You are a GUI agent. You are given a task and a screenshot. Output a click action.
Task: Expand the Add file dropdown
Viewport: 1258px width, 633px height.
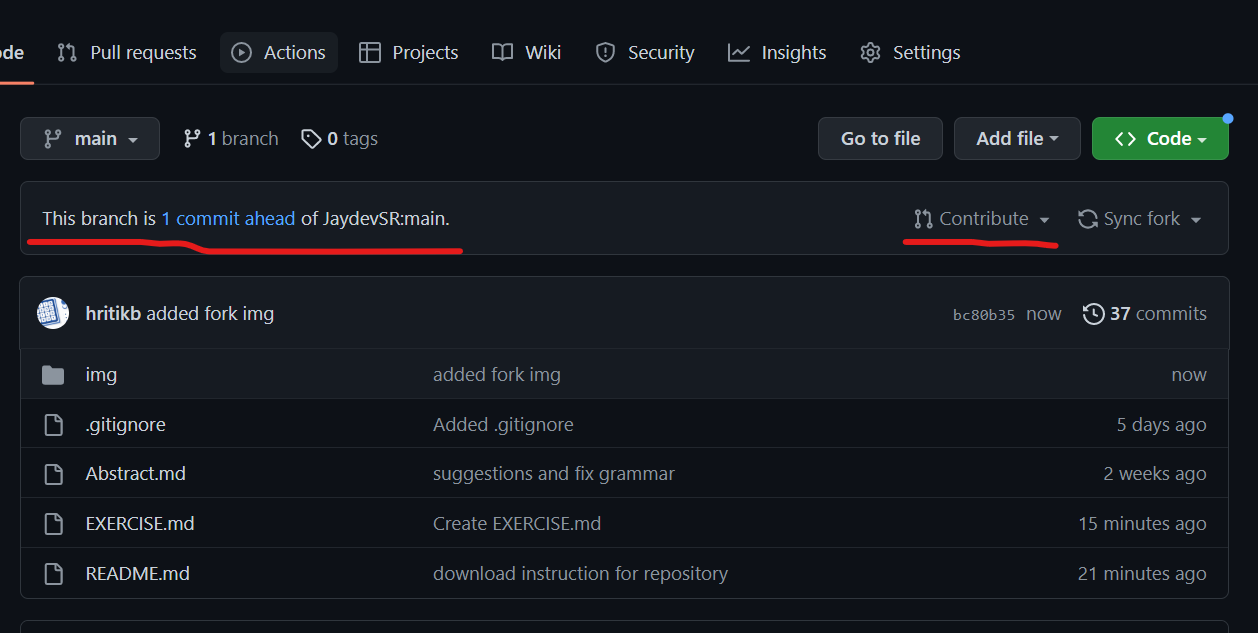1017,138
